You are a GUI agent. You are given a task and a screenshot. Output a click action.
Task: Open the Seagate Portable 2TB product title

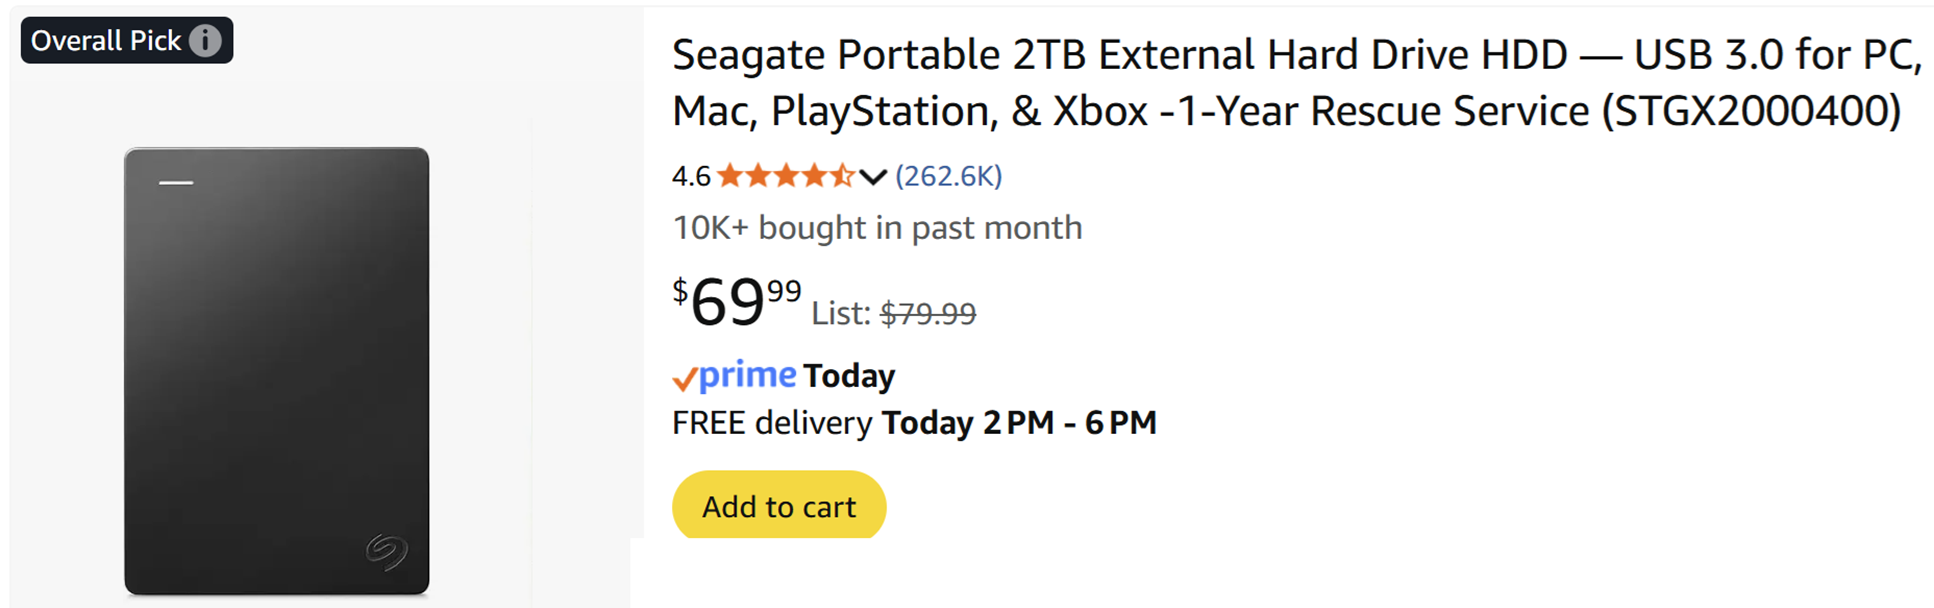(x=1296, y=82)
